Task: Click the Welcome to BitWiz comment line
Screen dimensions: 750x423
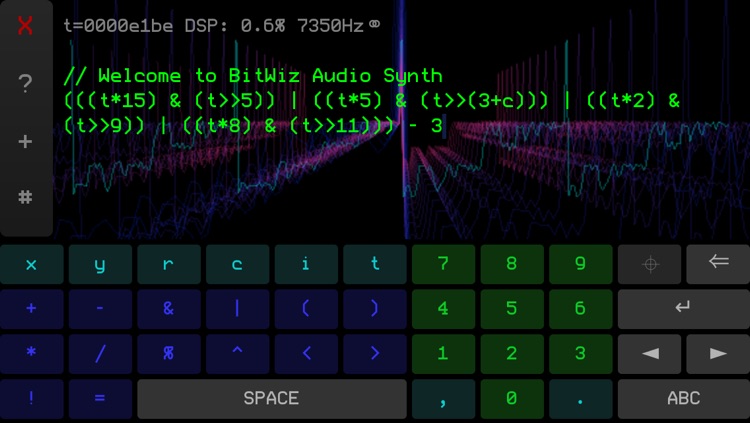Action: coord(253,76)
